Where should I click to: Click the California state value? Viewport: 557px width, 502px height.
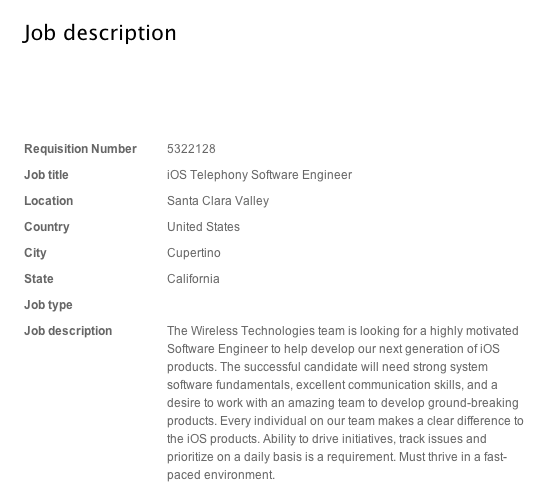pos(193,279)
